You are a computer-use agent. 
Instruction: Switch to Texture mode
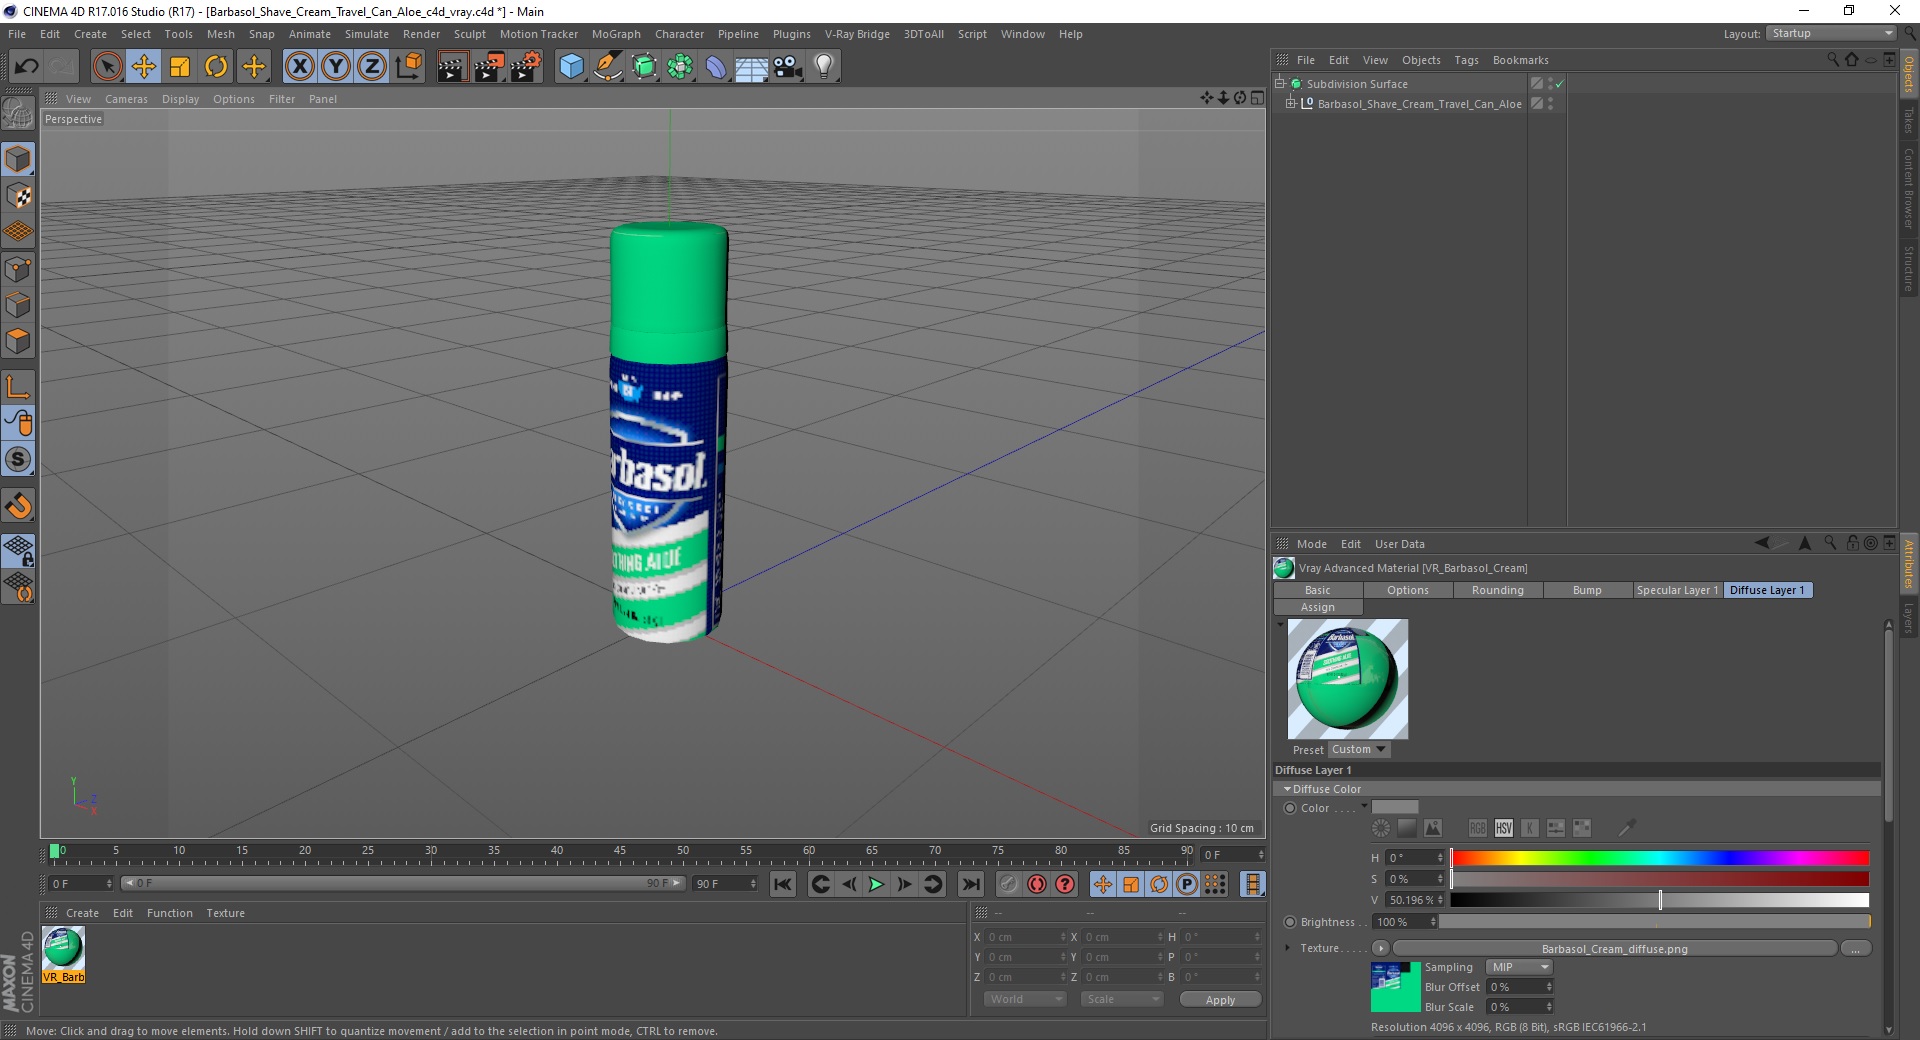18,196
